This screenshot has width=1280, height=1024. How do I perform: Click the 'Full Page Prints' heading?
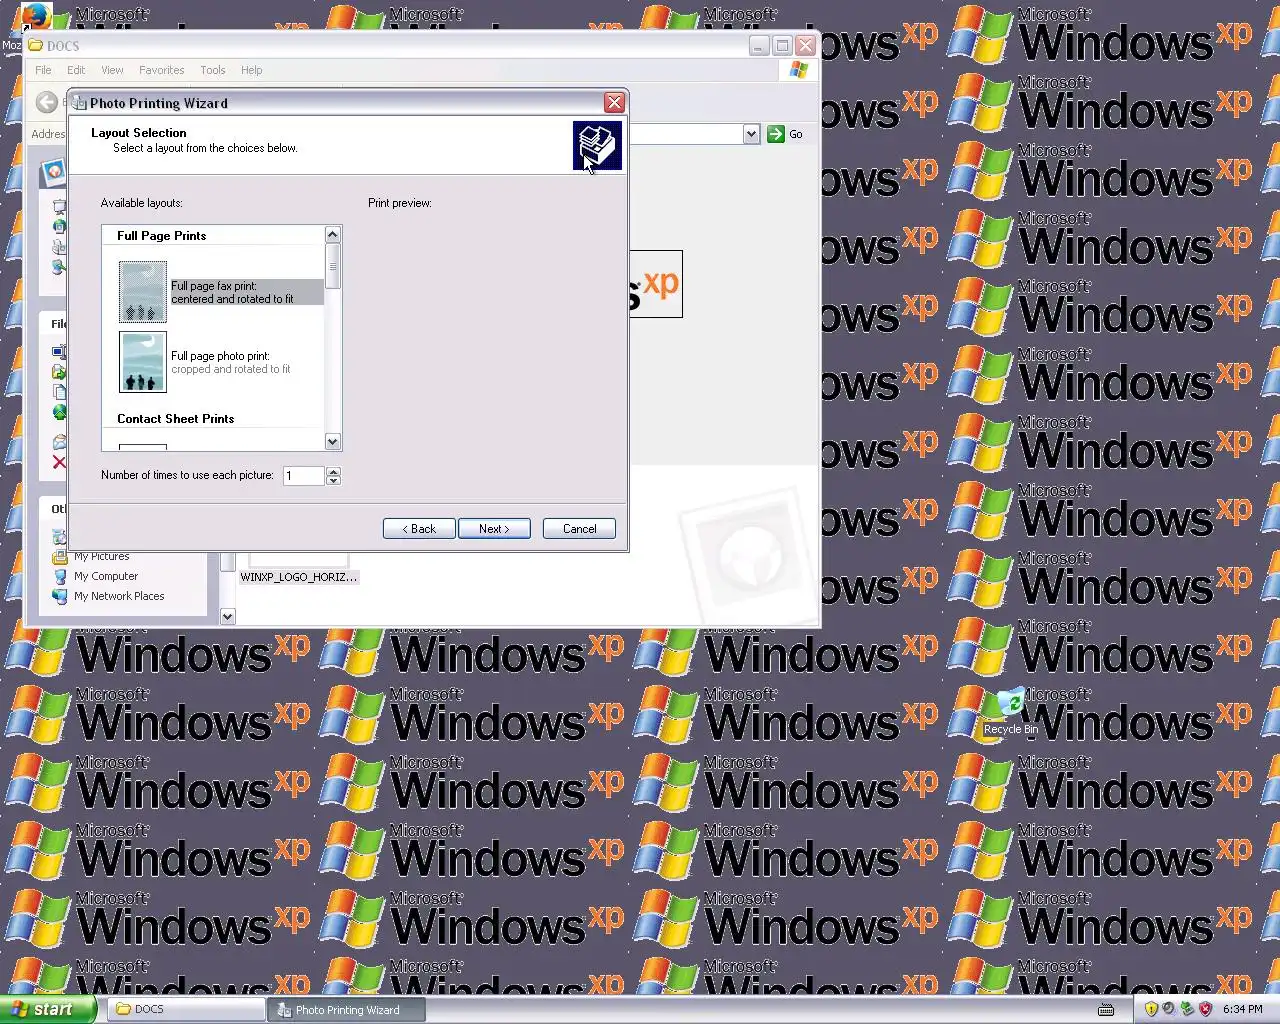tap(162, 236)
